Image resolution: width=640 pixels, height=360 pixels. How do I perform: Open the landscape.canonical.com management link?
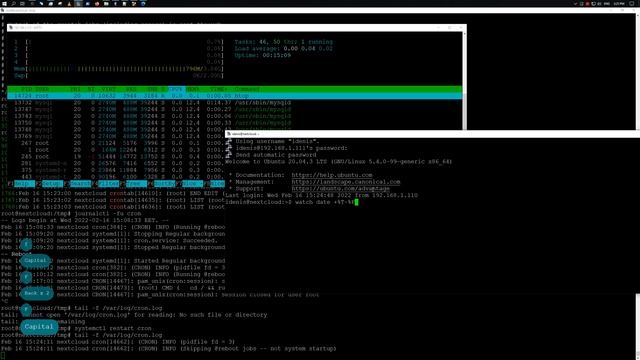pyautogui.click(x=346, y=182)
